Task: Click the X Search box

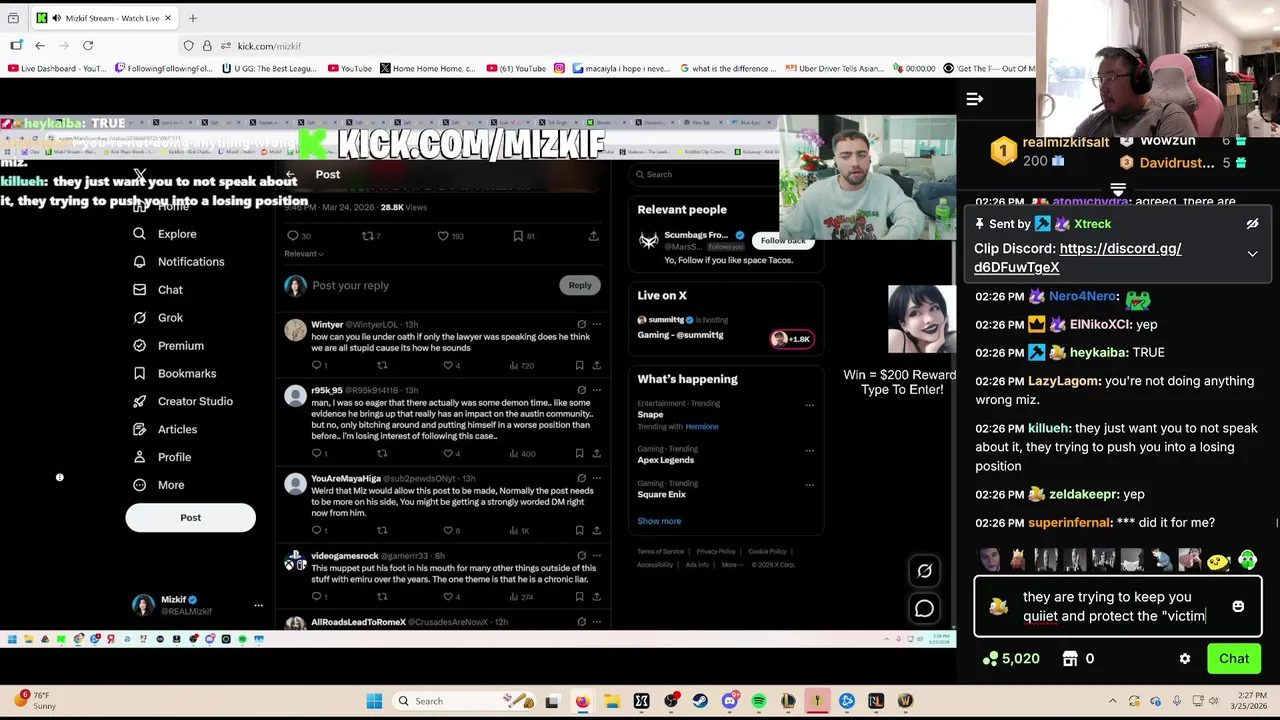Action: (x=705, y=174)
